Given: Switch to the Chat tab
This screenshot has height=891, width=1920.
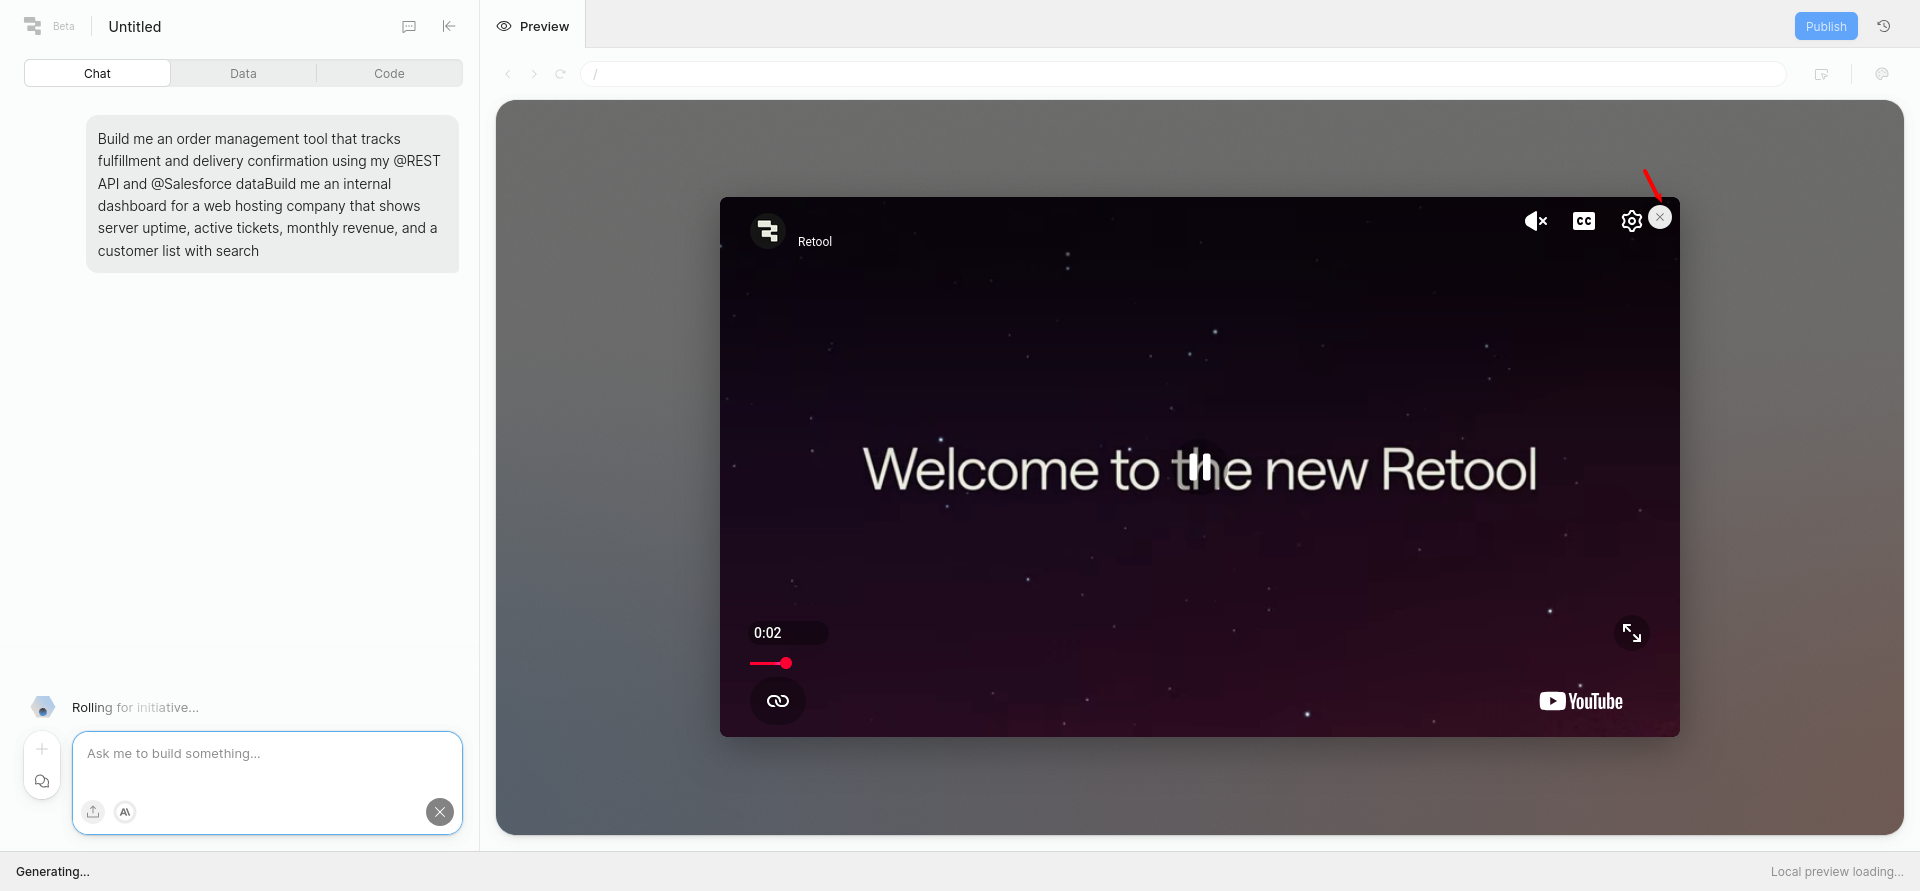Looking at the screenshot, I should 97,74.
